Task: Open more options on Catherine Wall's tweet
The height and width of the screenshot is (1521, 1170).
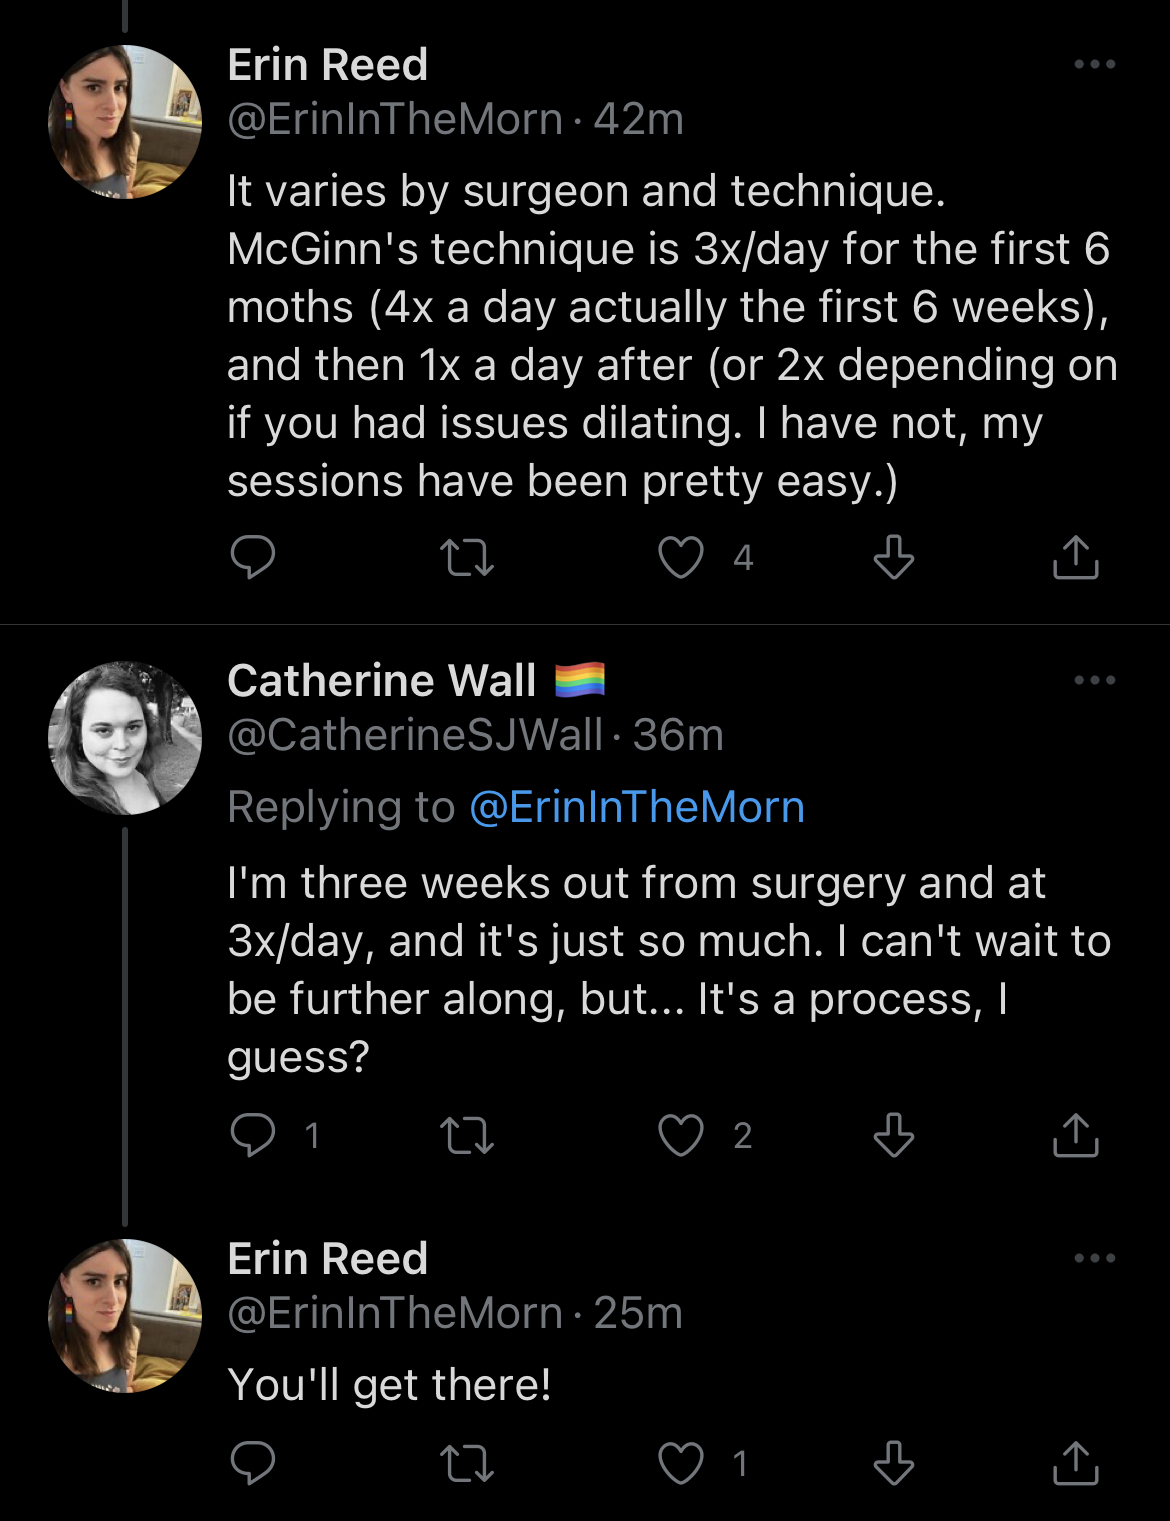Action: tap(1094, 681)
